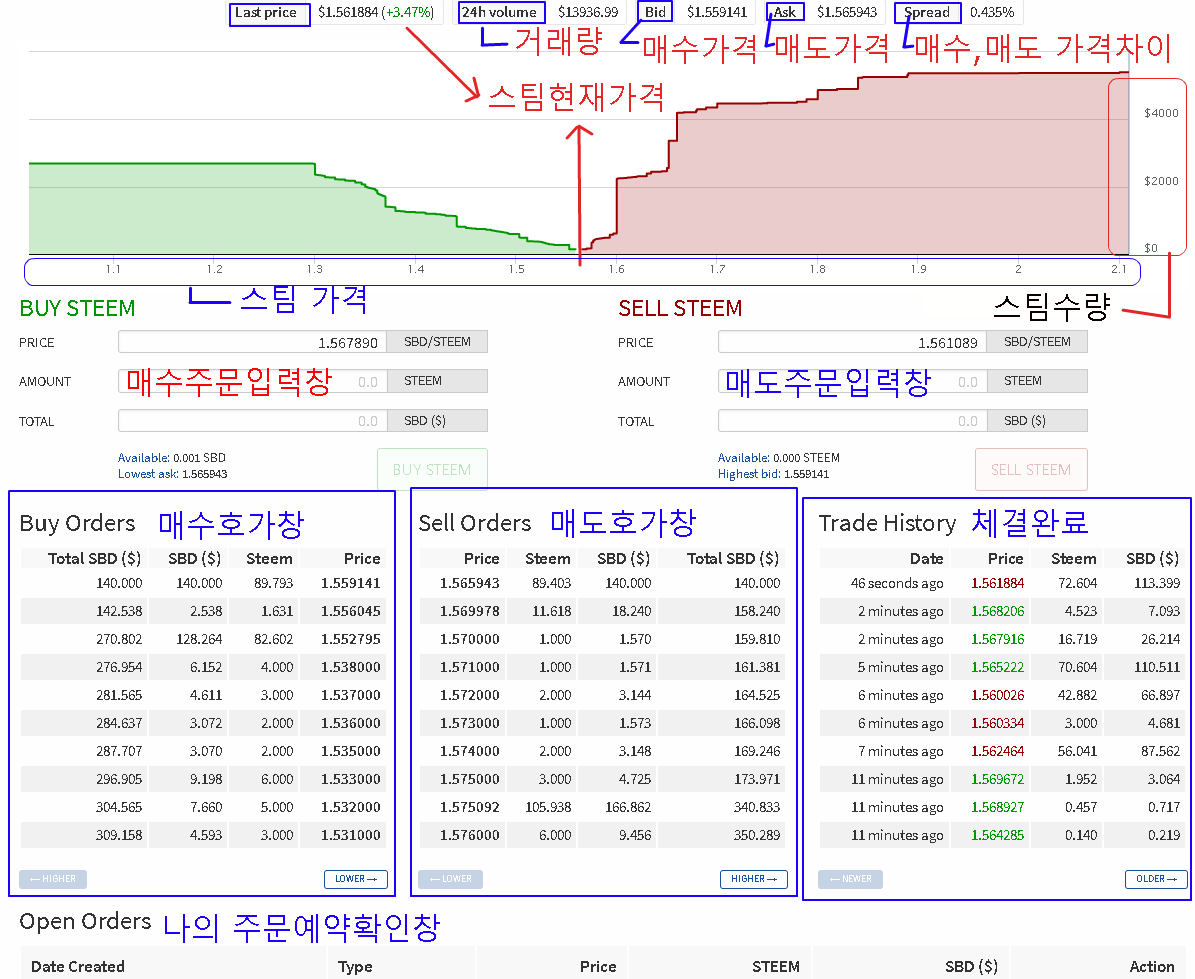Select sell order priced 1.565943
Image resolution: width=1195 pixels, height=979 pixels.
[x=603, y=583]
